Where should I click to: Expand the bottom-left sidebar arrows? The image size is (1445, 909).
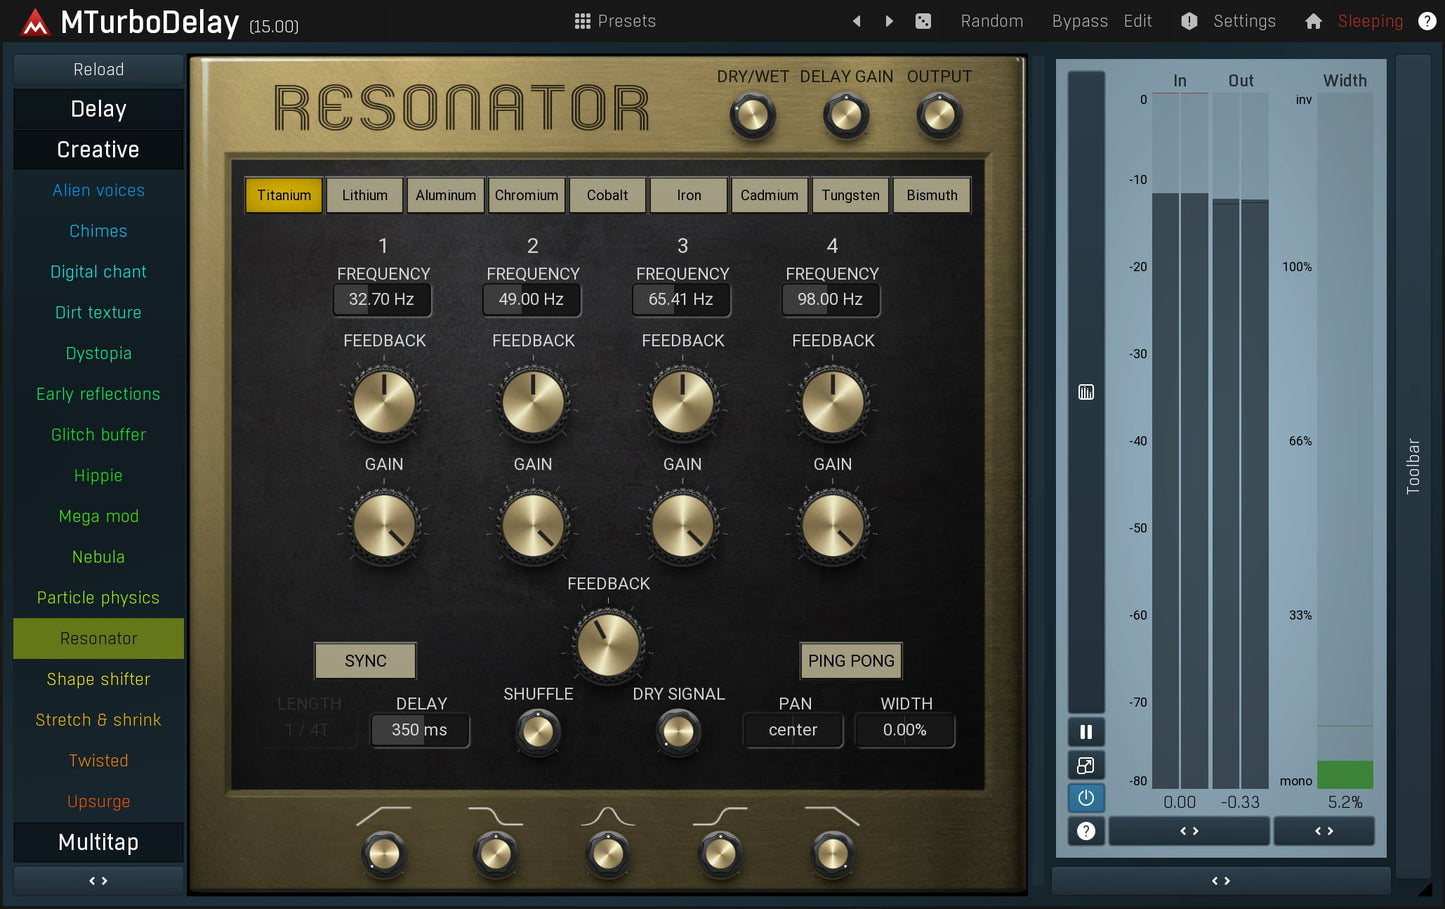pos(97,880)
